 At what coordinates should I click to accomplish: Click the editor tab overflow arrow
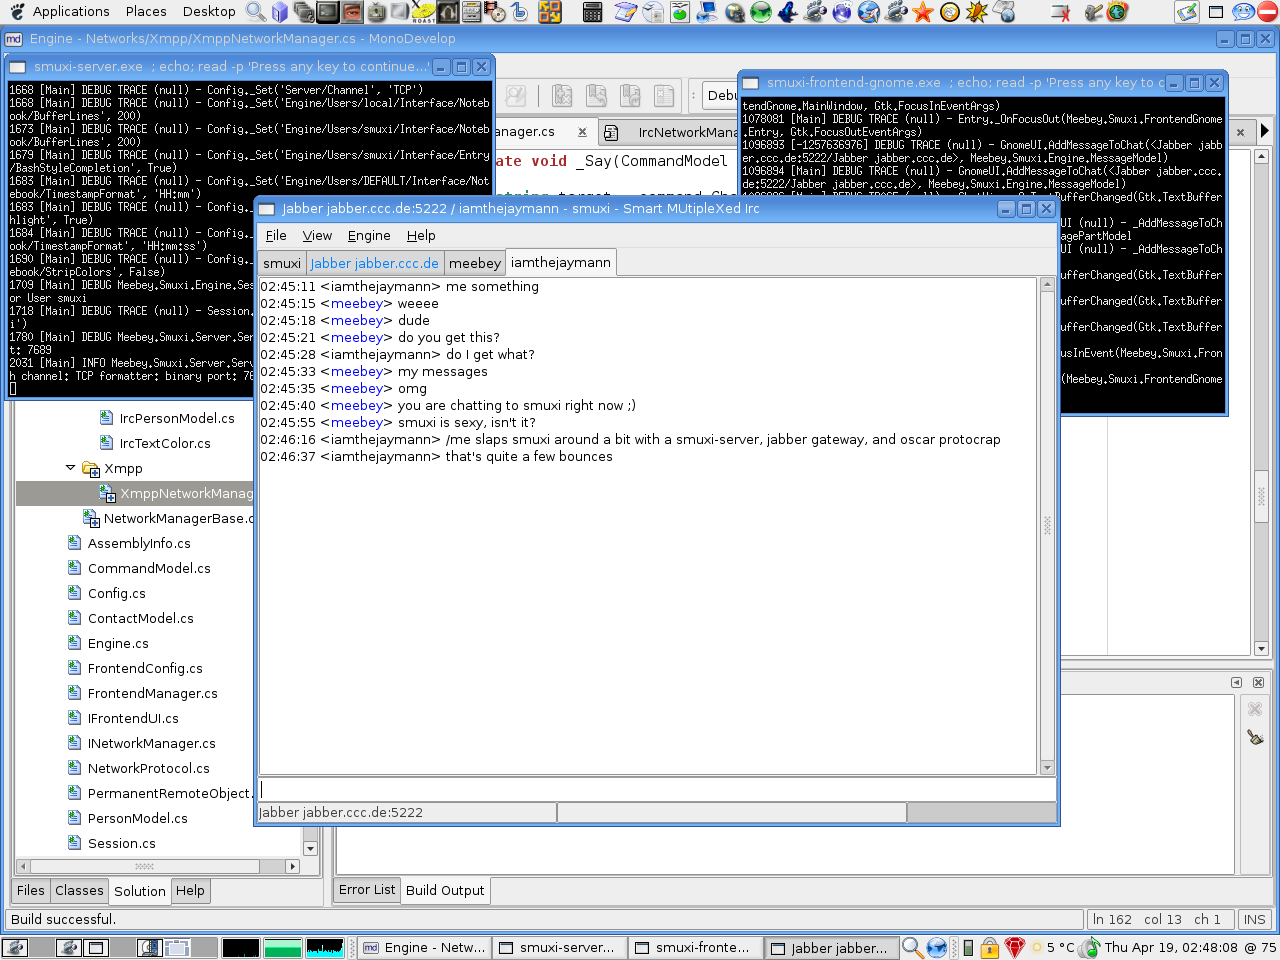pyautogui.click(x=1264, y=131)
